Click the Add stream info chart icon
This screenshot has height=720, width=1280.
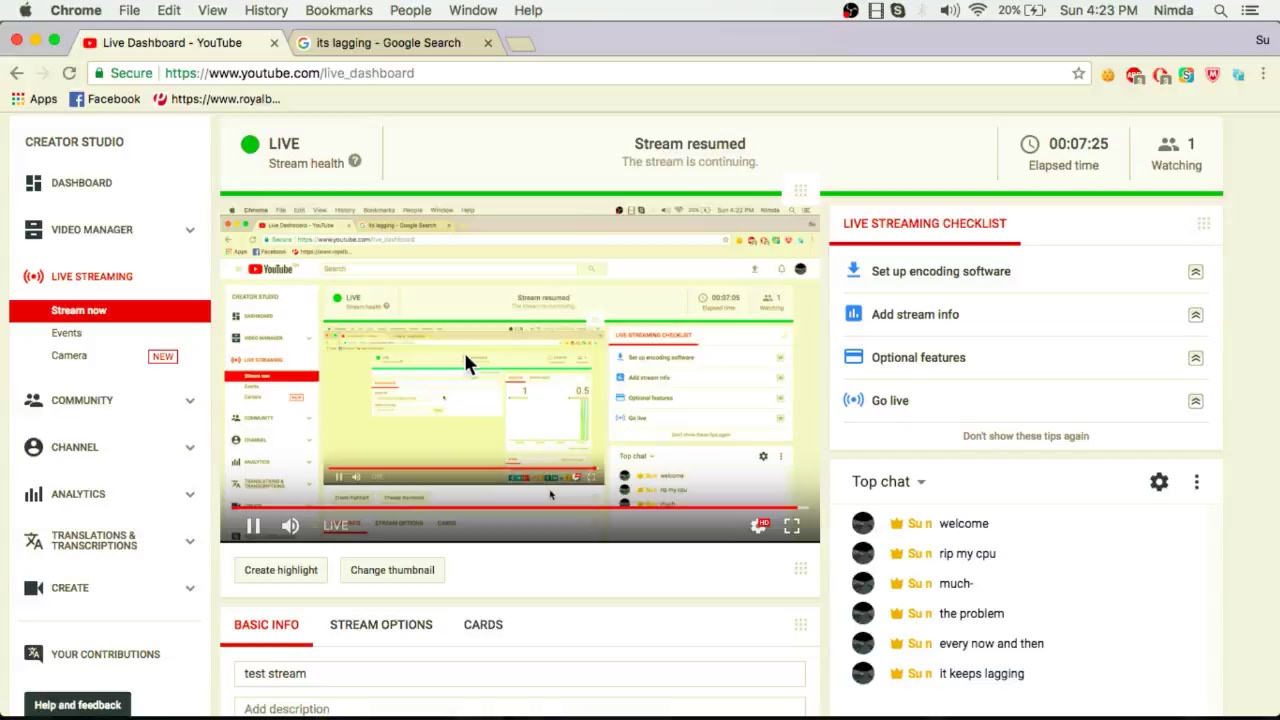(x=853, y=314)
